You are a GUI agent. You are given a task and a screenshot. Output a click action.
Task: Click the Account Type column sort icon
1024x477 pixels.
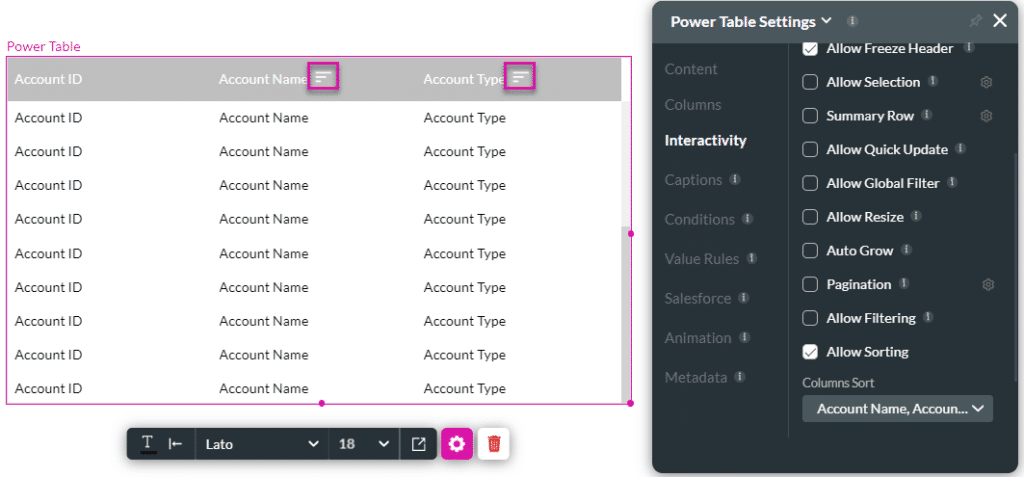(519, 77)
